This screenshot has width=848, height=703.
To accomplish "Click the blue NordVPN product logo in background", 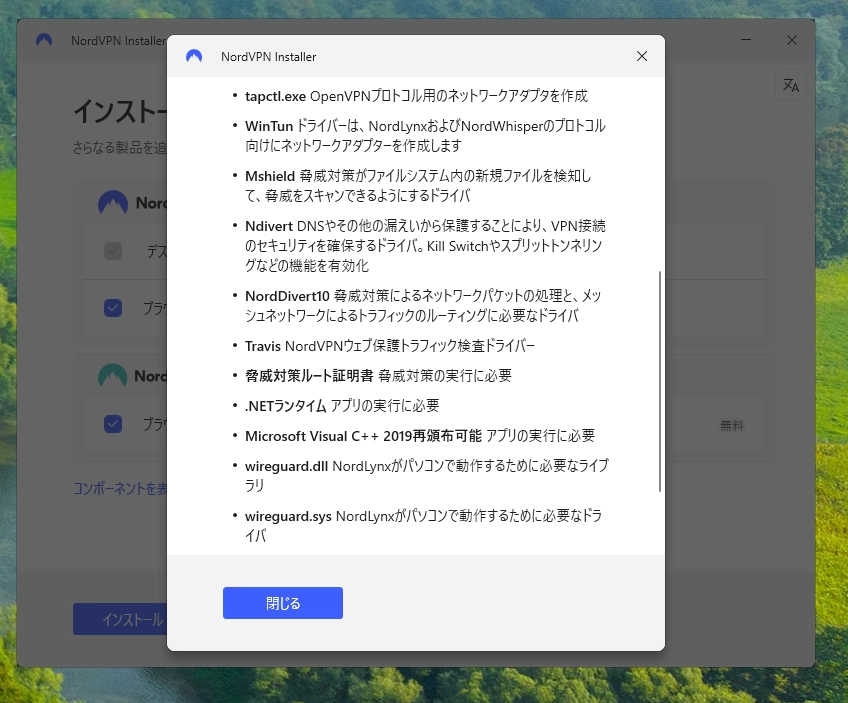I will click(112, 203).
